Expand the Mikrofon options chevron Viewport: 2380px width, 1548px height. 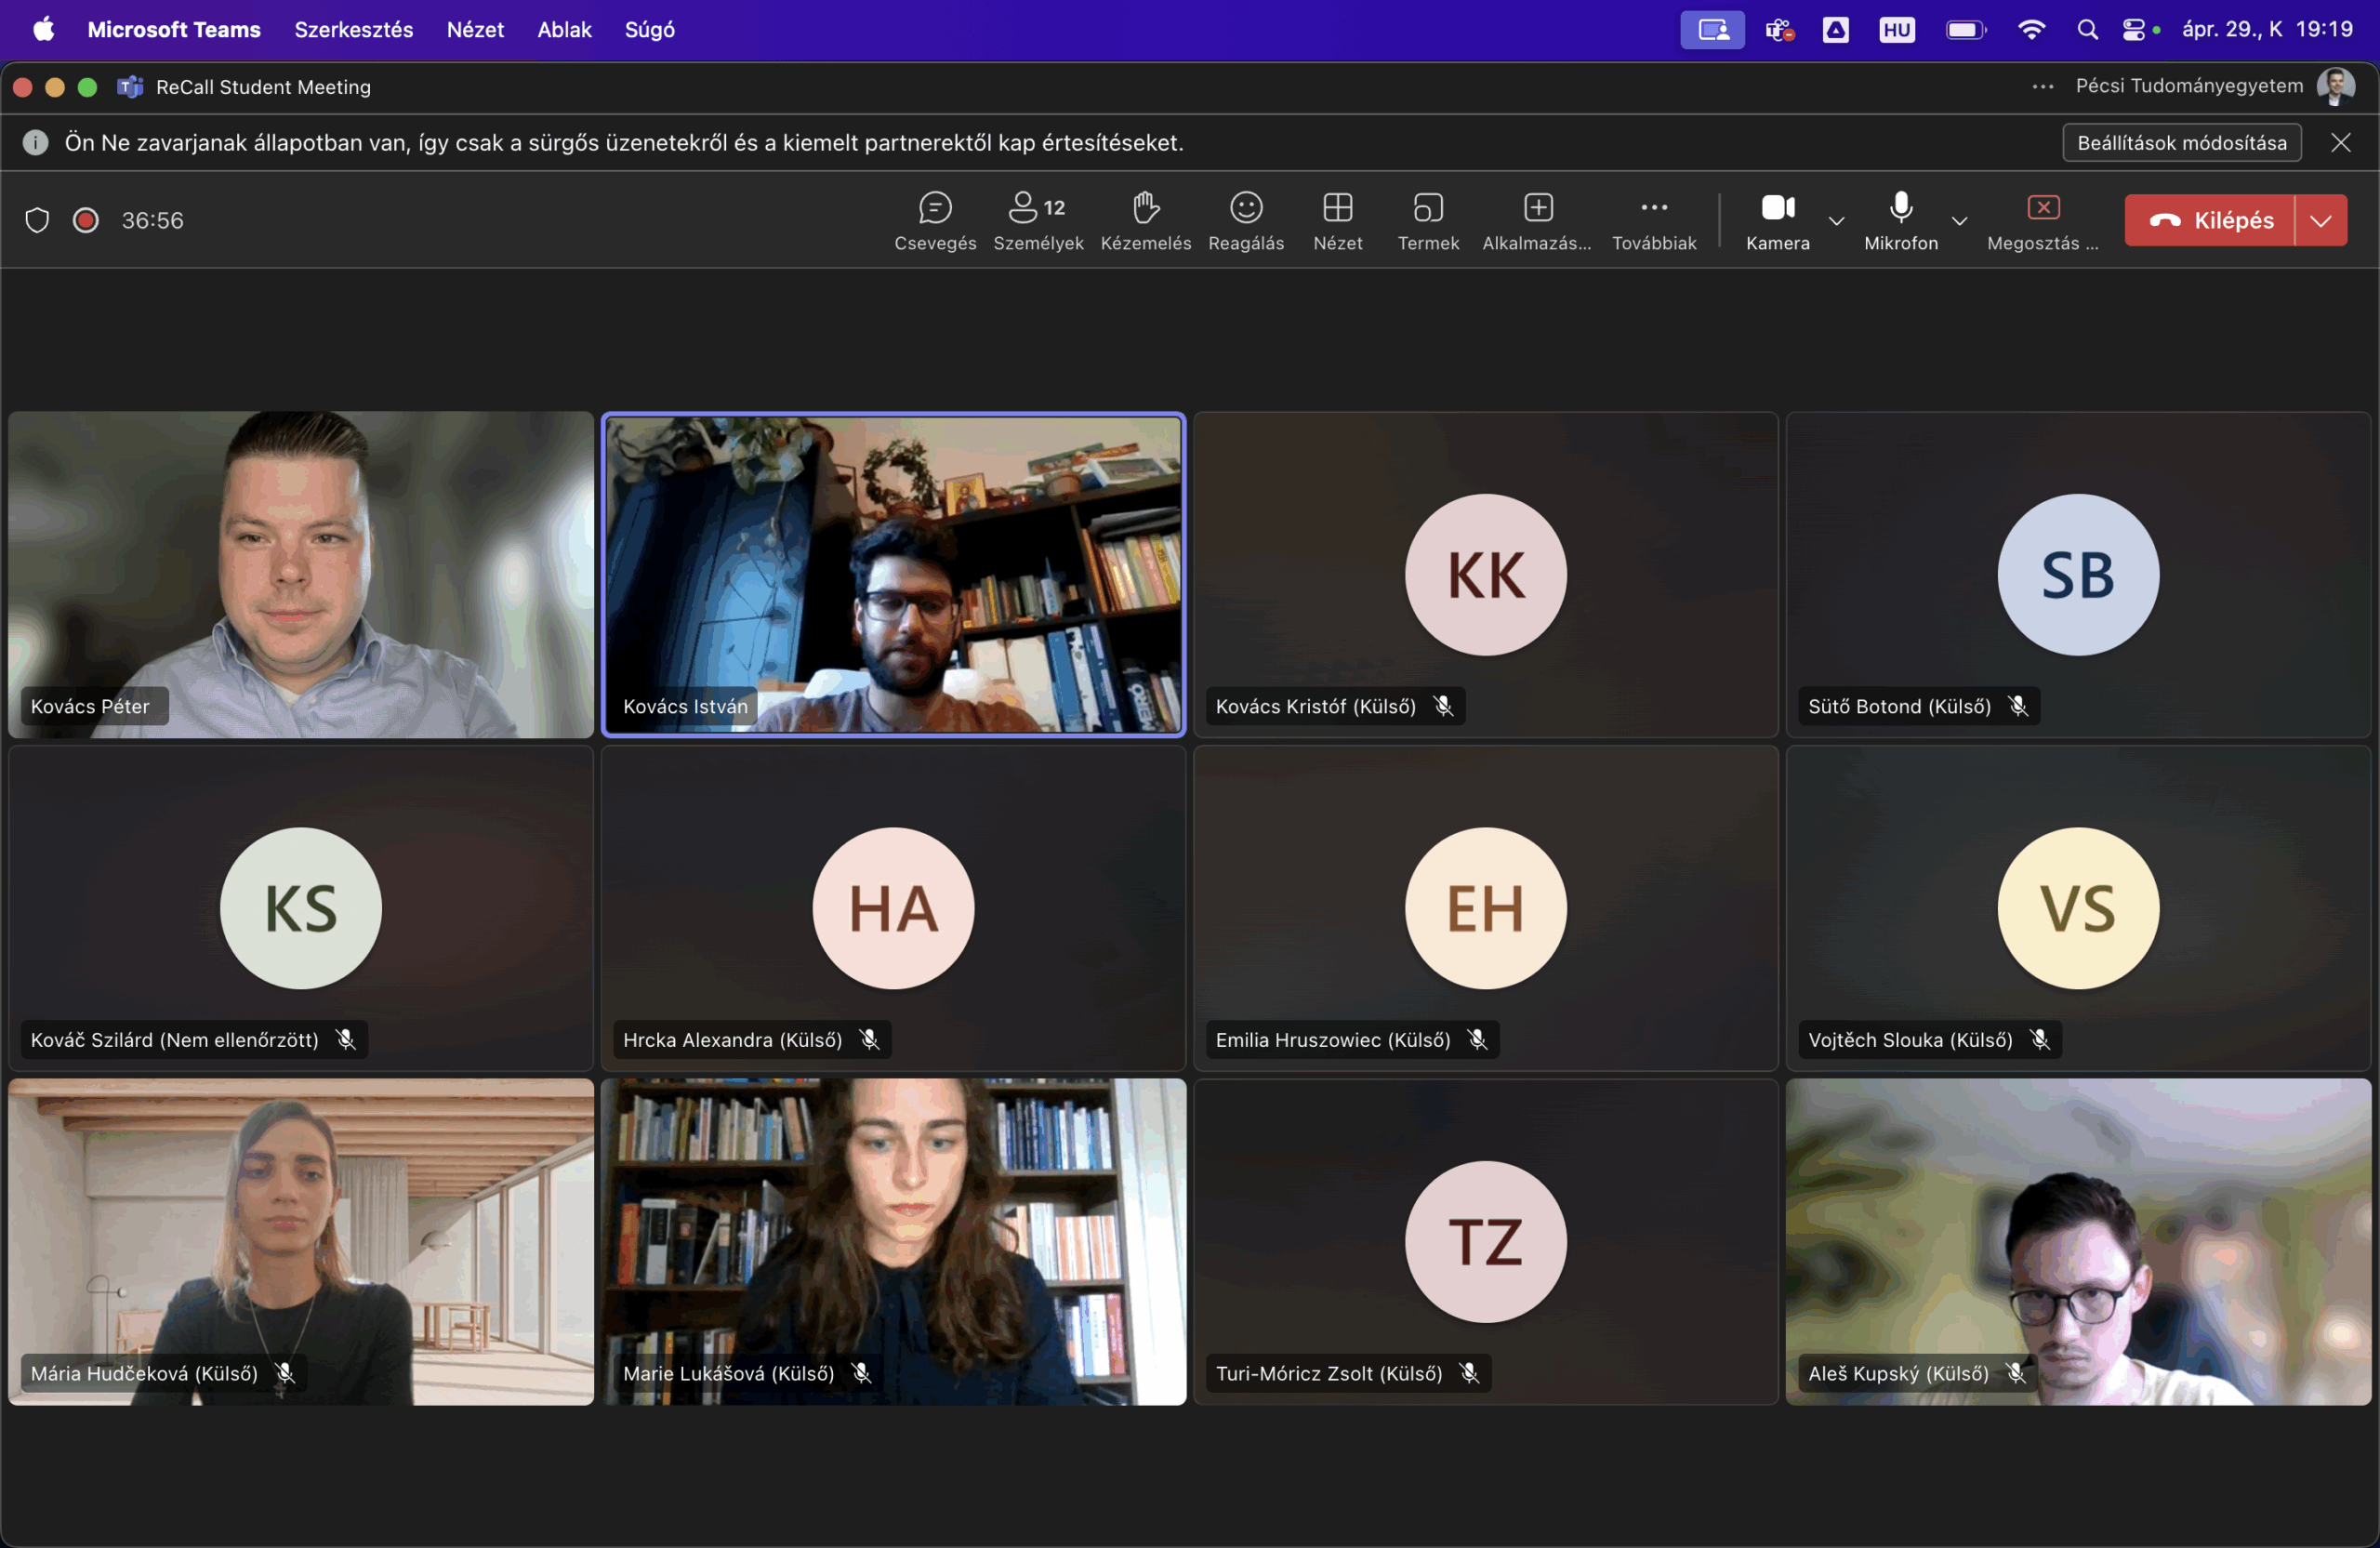[1959, 221]
